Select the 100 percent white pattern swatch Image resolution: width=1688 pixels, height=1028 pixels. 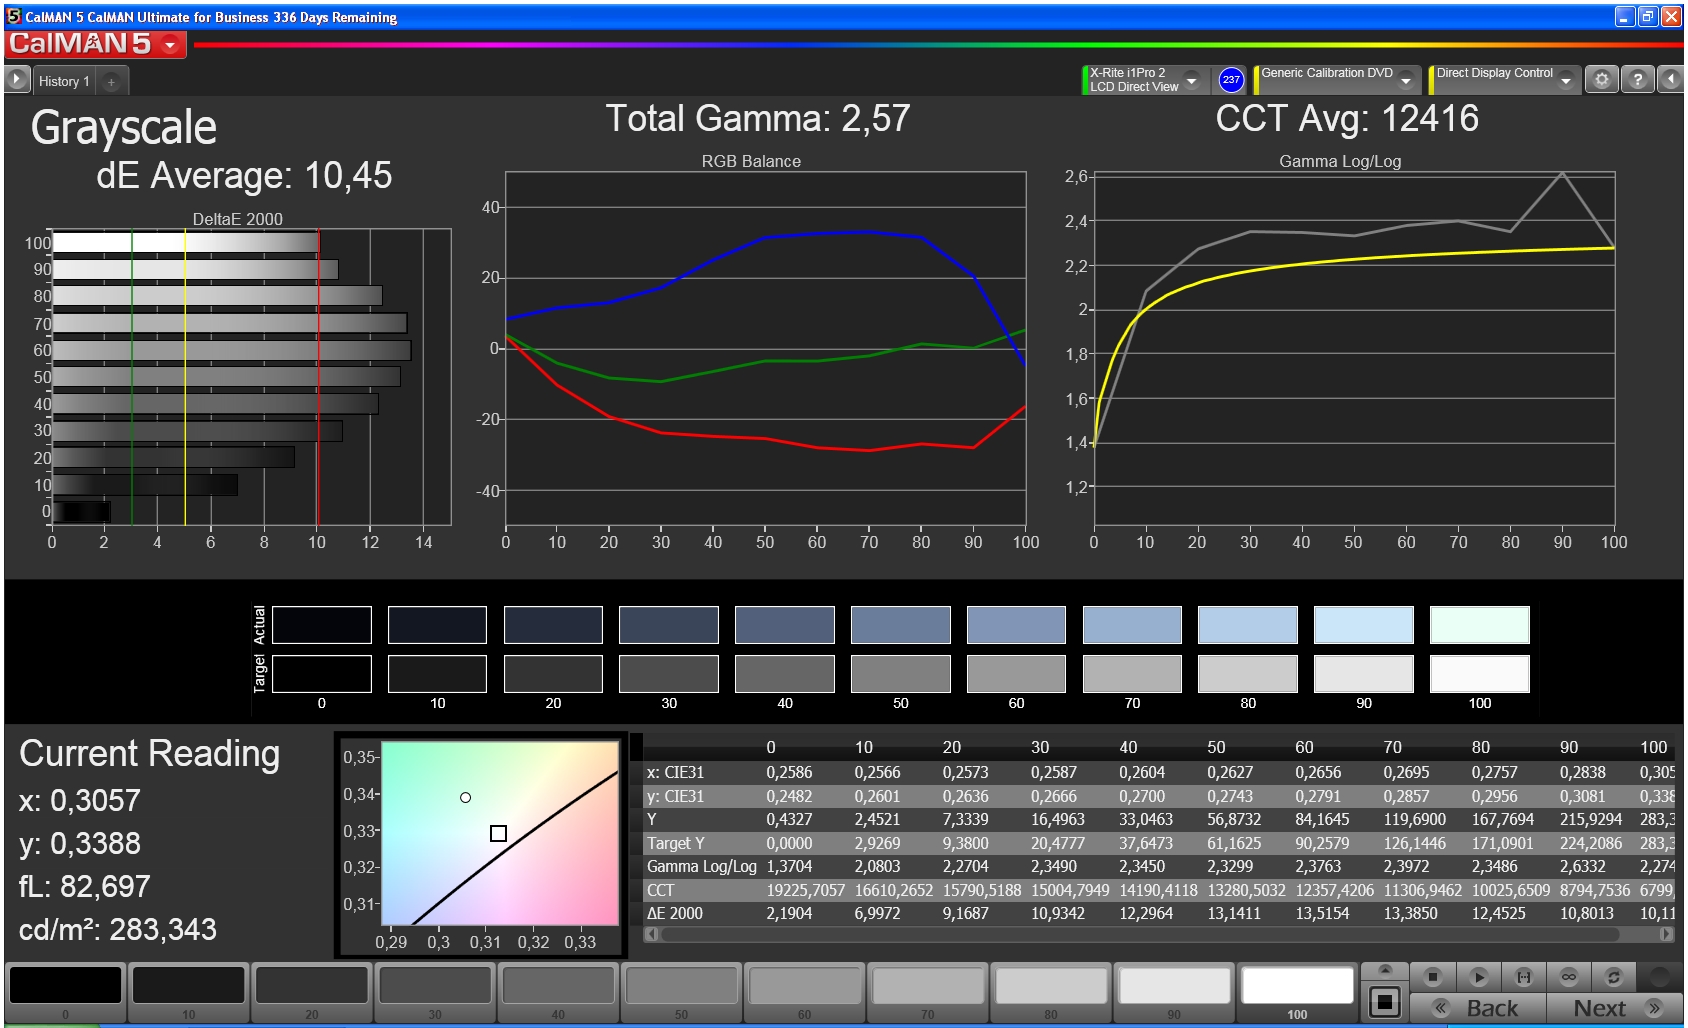(x=1297, y=992)
